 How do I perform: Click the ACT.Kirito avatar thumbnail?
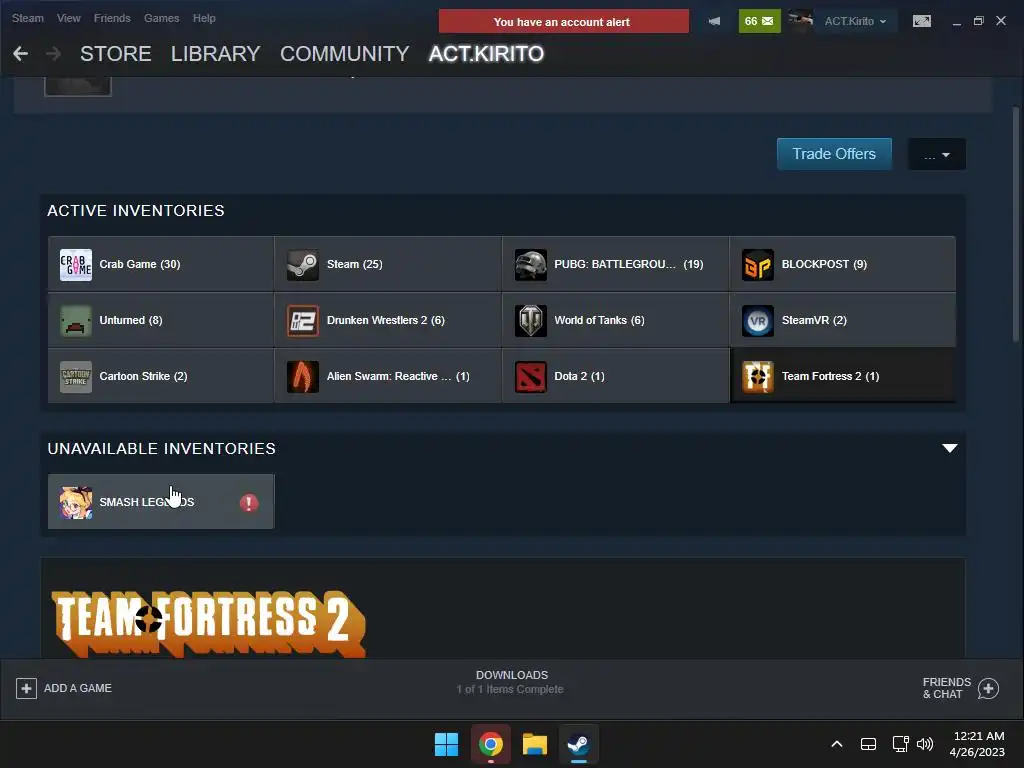tap(800, 21)
